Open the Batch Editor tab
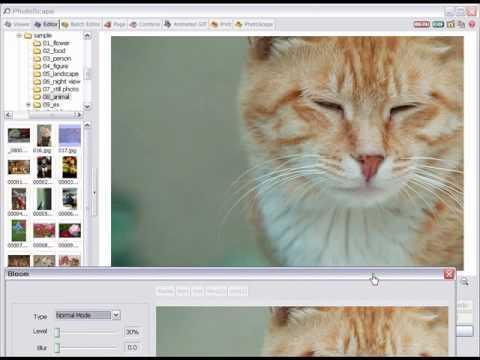The width and height of the screenshot is (480, 360). tap(81, 24)
